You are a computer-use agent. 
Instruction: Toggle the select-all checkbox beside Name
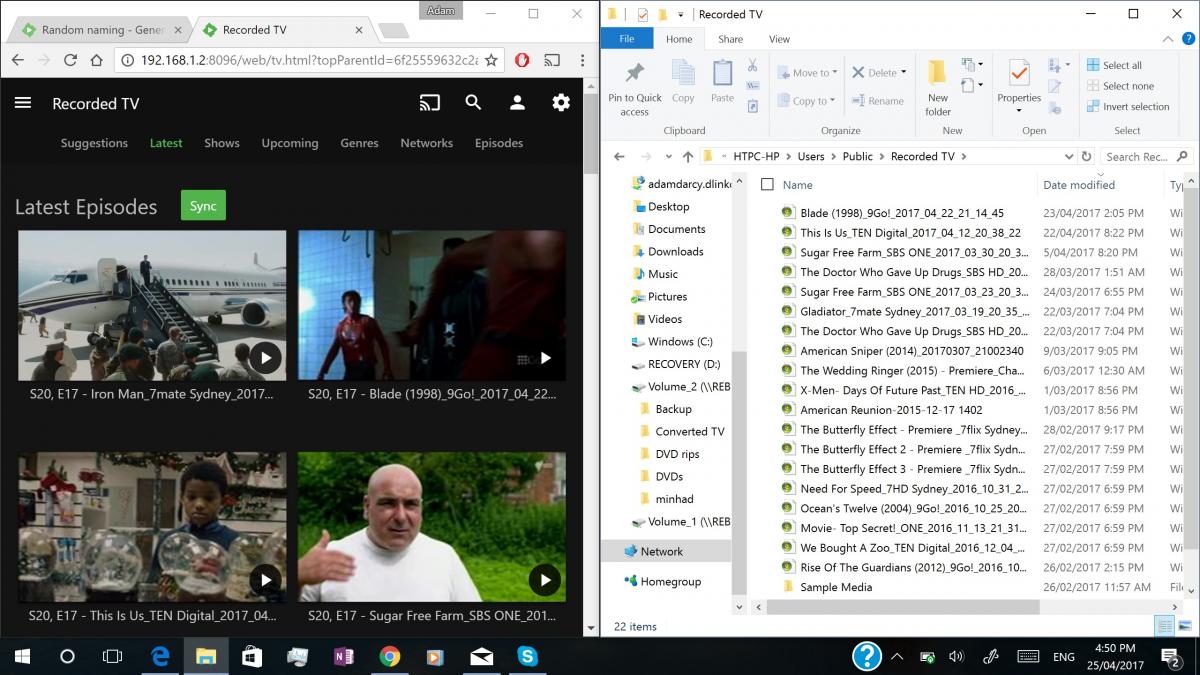point(767,185)
